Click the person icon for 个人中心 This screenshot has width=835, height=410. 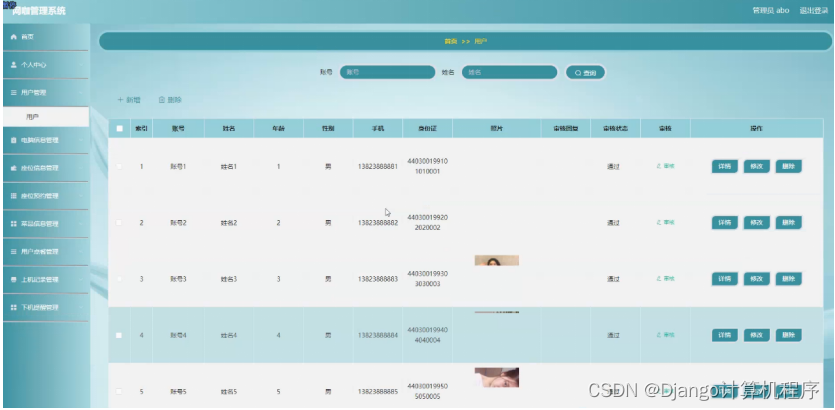[14, 65]
